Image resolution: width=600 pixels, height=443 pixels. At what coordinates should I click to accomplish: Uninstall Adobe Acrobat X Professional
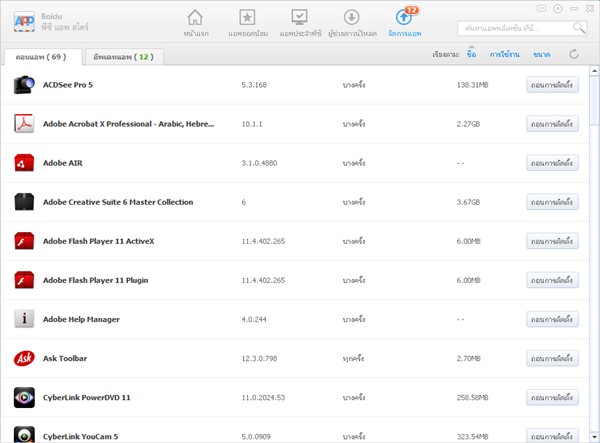(x=552, y=124)
